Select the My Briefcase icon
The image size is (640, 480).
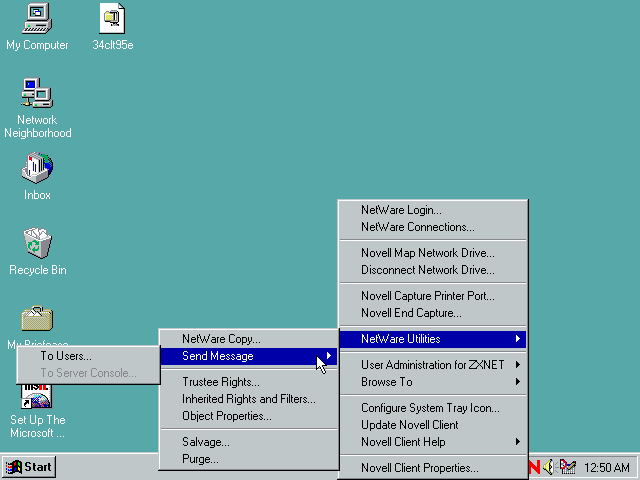tap(37, 318)
